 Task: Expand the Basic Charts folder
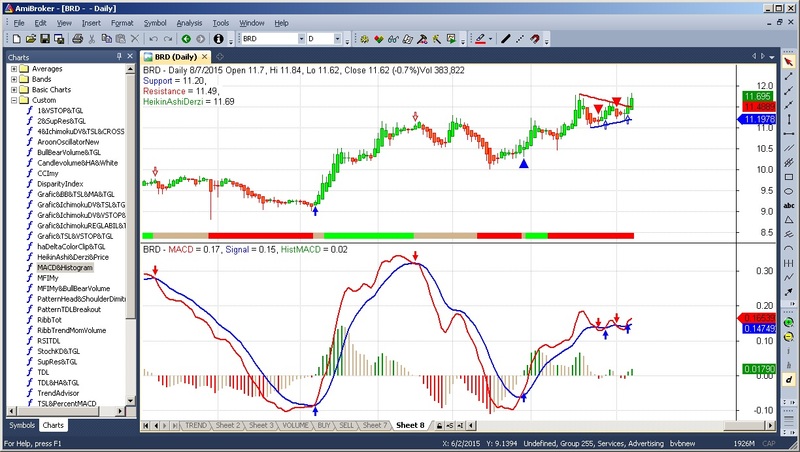coord(14,90)
